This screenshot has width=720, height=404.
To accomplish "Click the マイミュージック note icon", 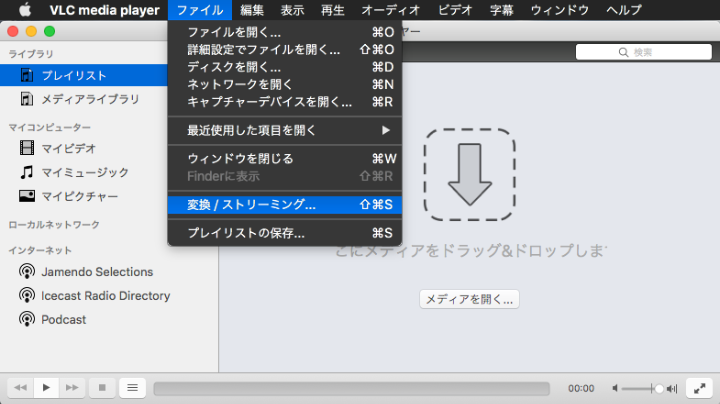I will pyautogui.click(x=27, y=172).
